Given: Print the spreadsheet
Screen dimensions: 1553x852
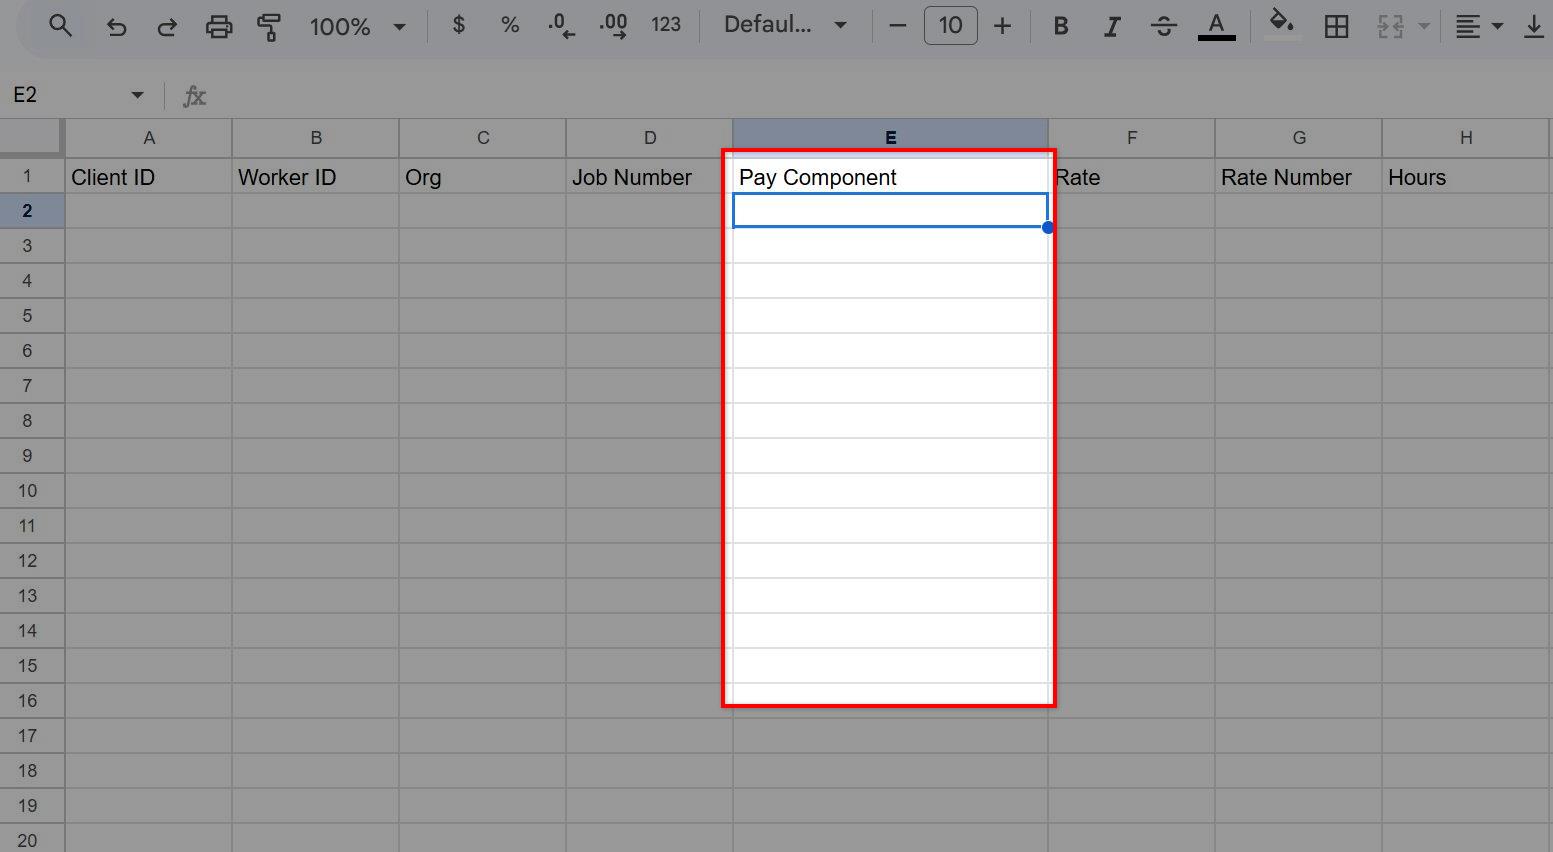Looking at the screenshot, I should [218, 26].
